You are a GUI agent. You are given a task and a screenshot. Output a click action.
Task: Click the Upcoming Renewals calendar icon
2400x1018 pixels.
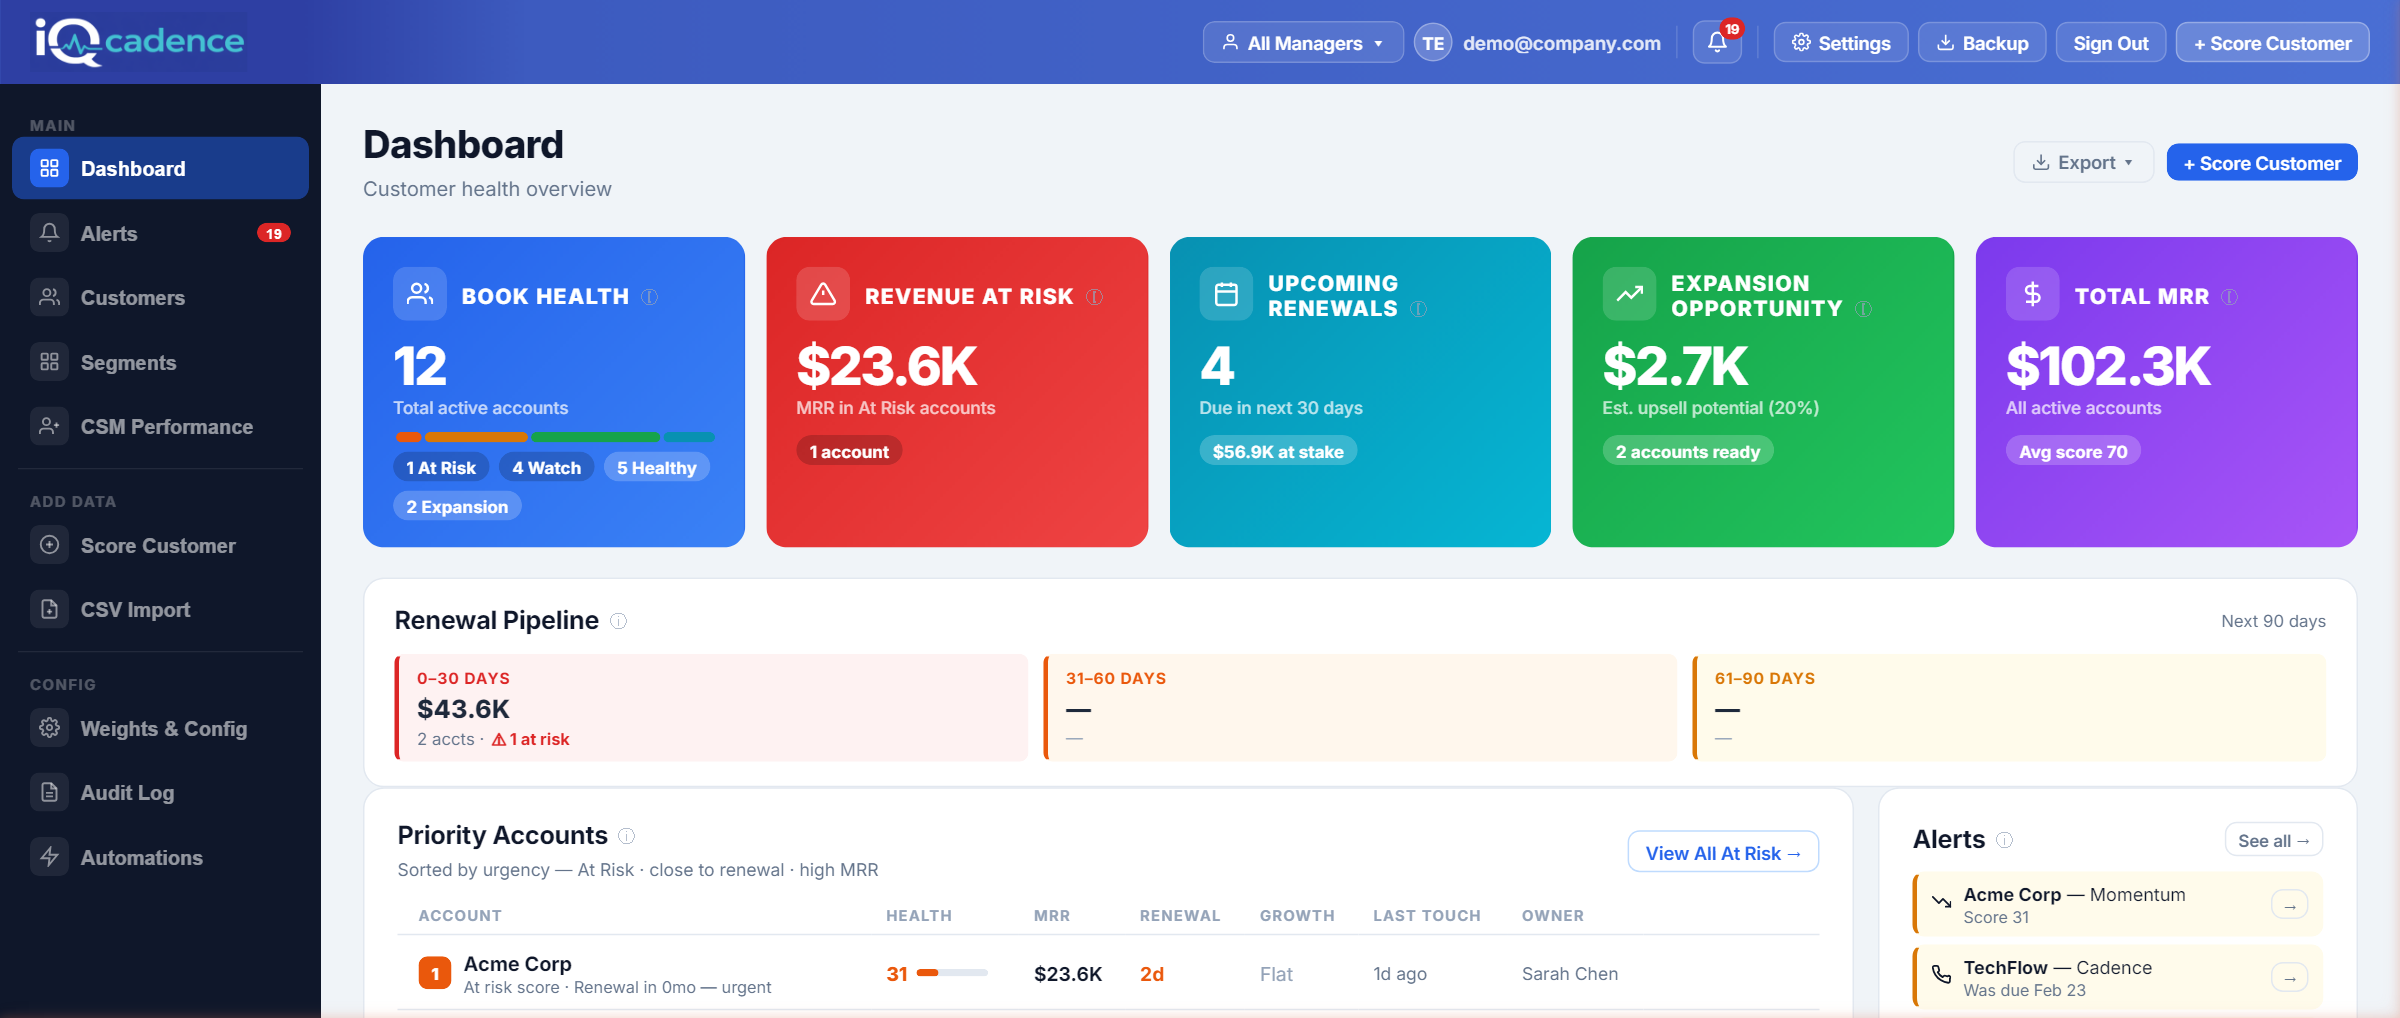(1225, 293)
